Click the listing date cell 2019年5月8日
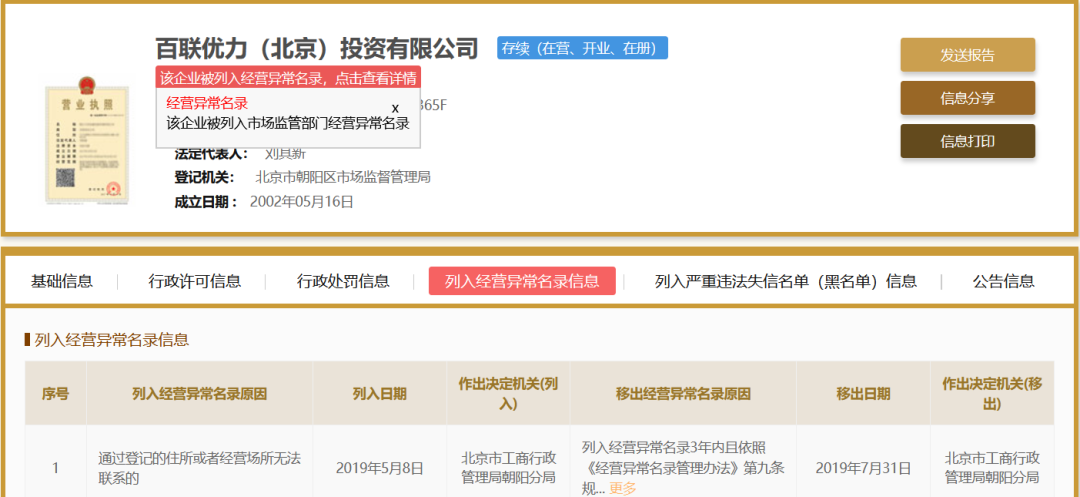The height and width of the screenshot is (497, 1080). (x=380, y=469)
